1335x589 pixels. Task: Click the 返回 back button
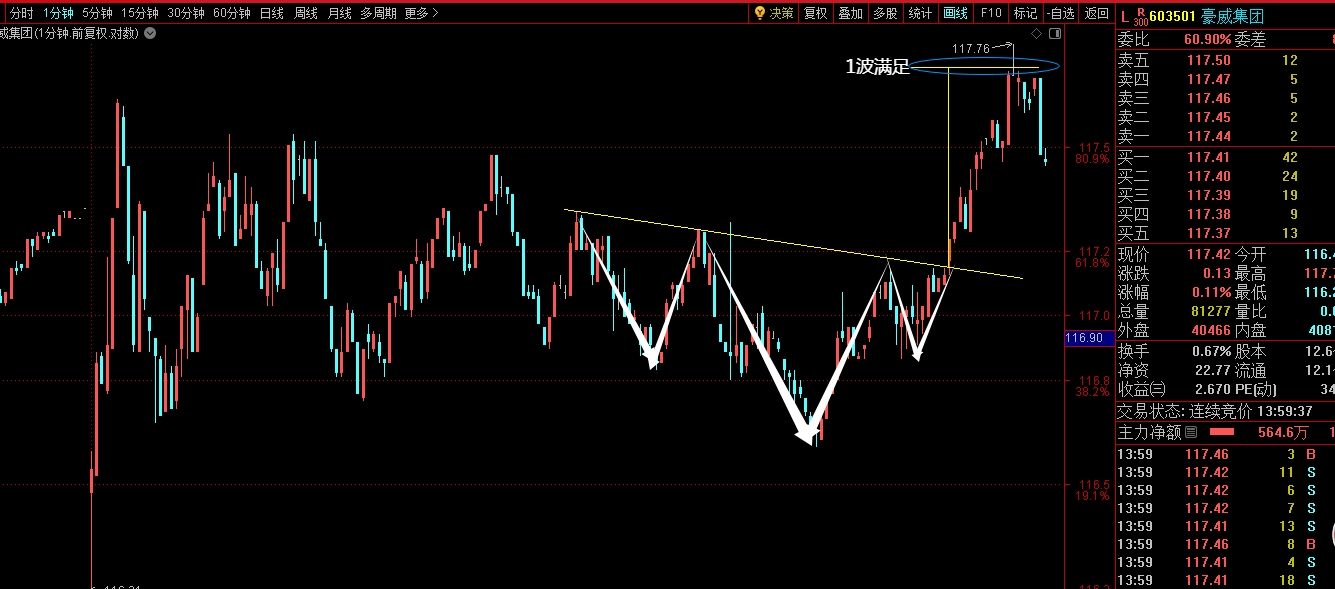1097,13
